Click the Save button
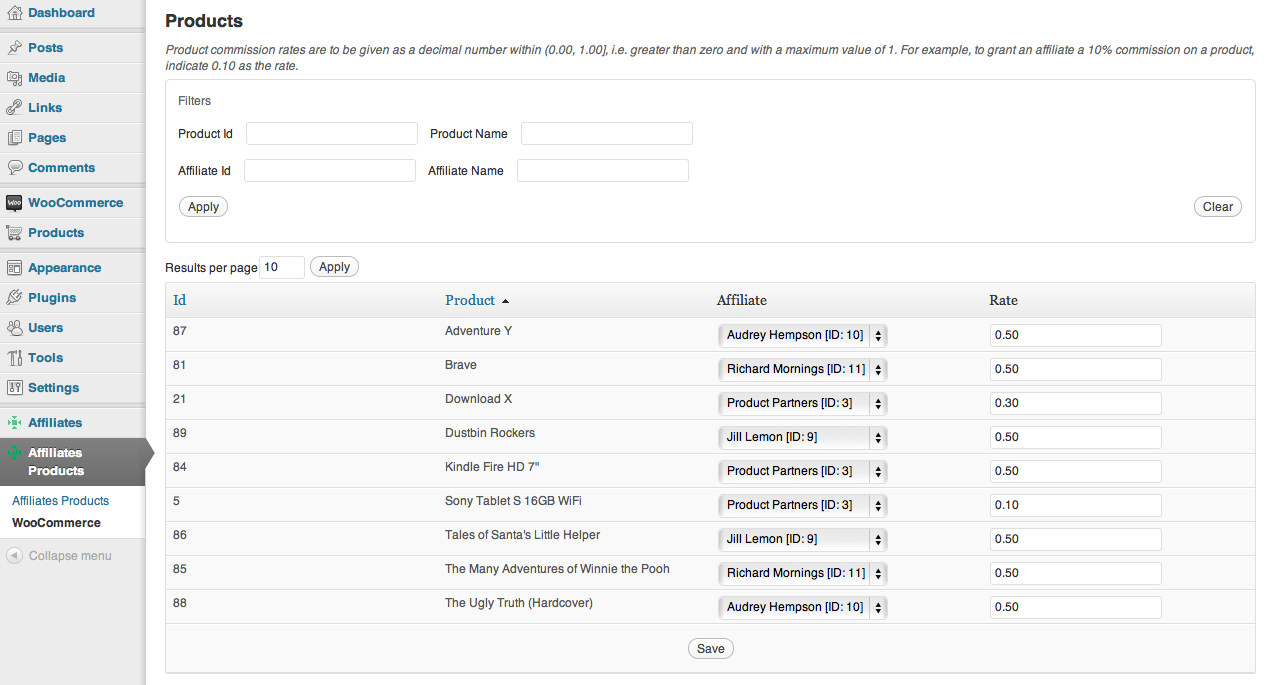Viewport: 1280px width, 685px height. 710,649
